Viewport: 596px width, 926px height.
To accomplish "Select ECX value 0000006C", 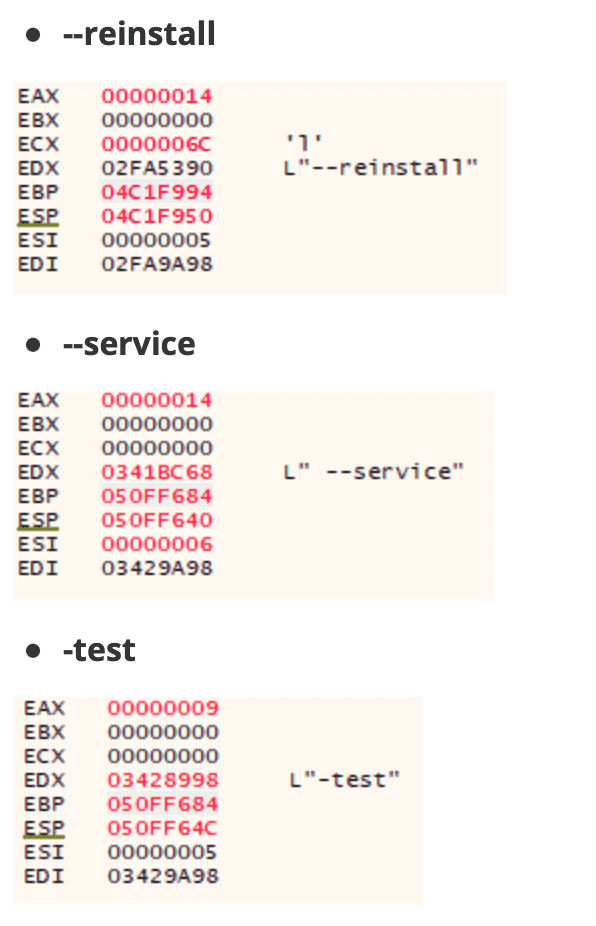I will tap(157, 144).
